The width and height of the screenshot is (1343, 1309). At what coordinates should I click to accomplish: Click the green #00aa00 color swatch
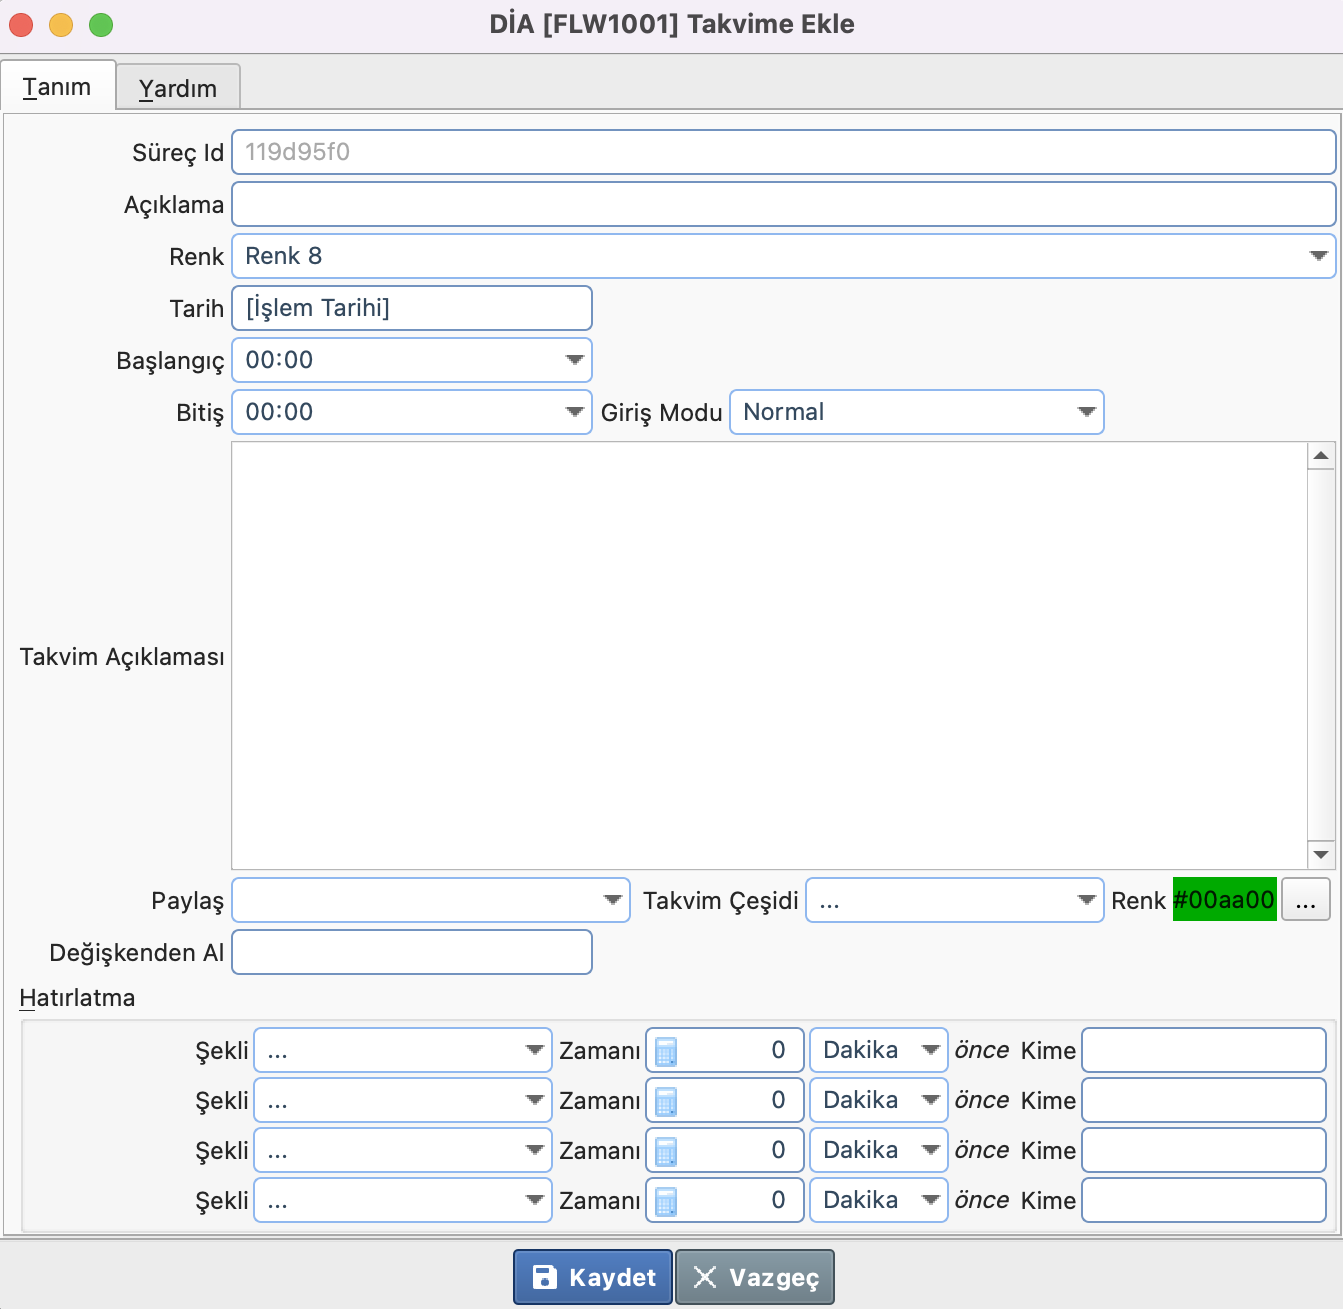click(1224, 900)
